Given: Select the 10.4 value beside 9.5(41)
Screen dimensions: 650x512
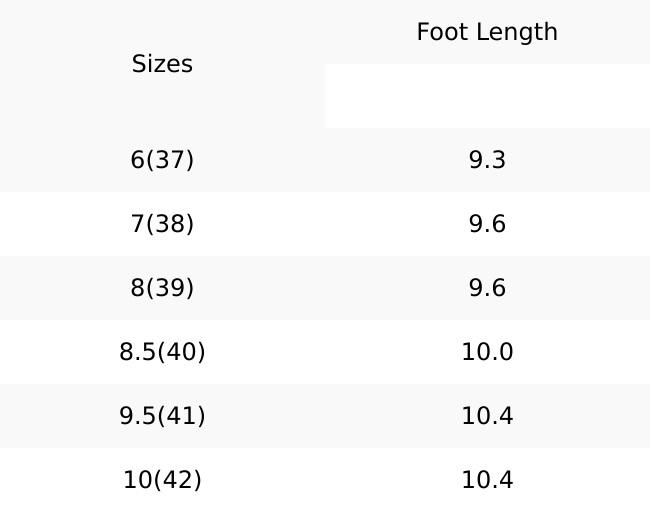Looking at the screenshot, I should point(487,416).
